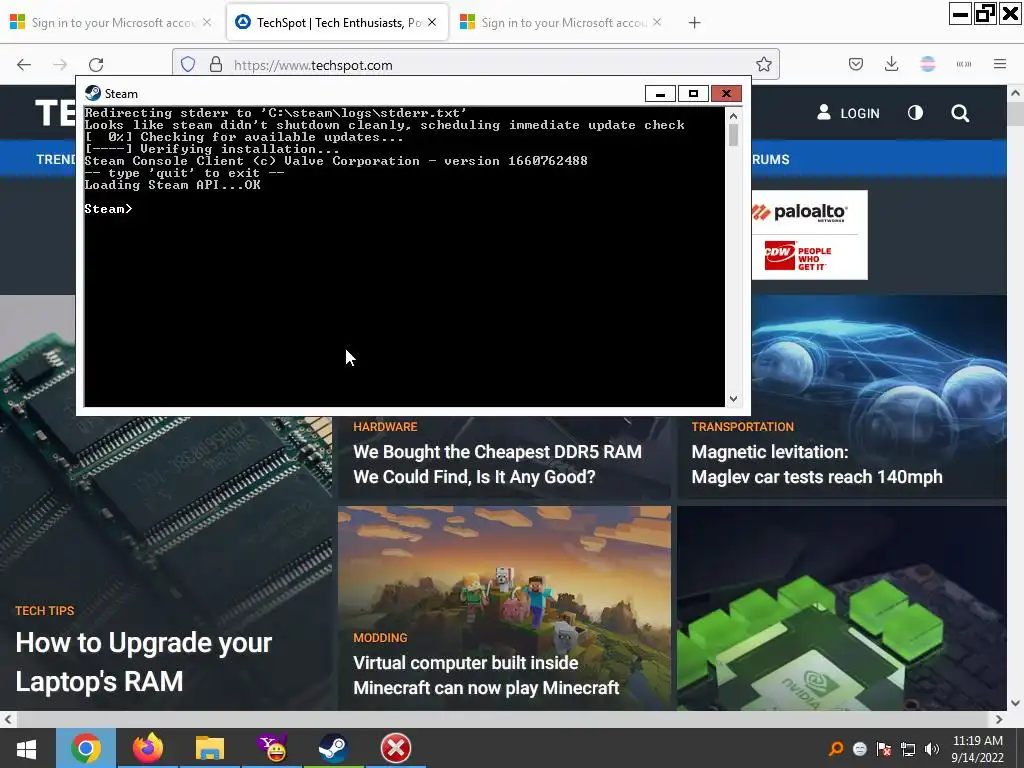
Task: Click the site security padlock icon
Action: pyautogui.click(x=216, y=65)
